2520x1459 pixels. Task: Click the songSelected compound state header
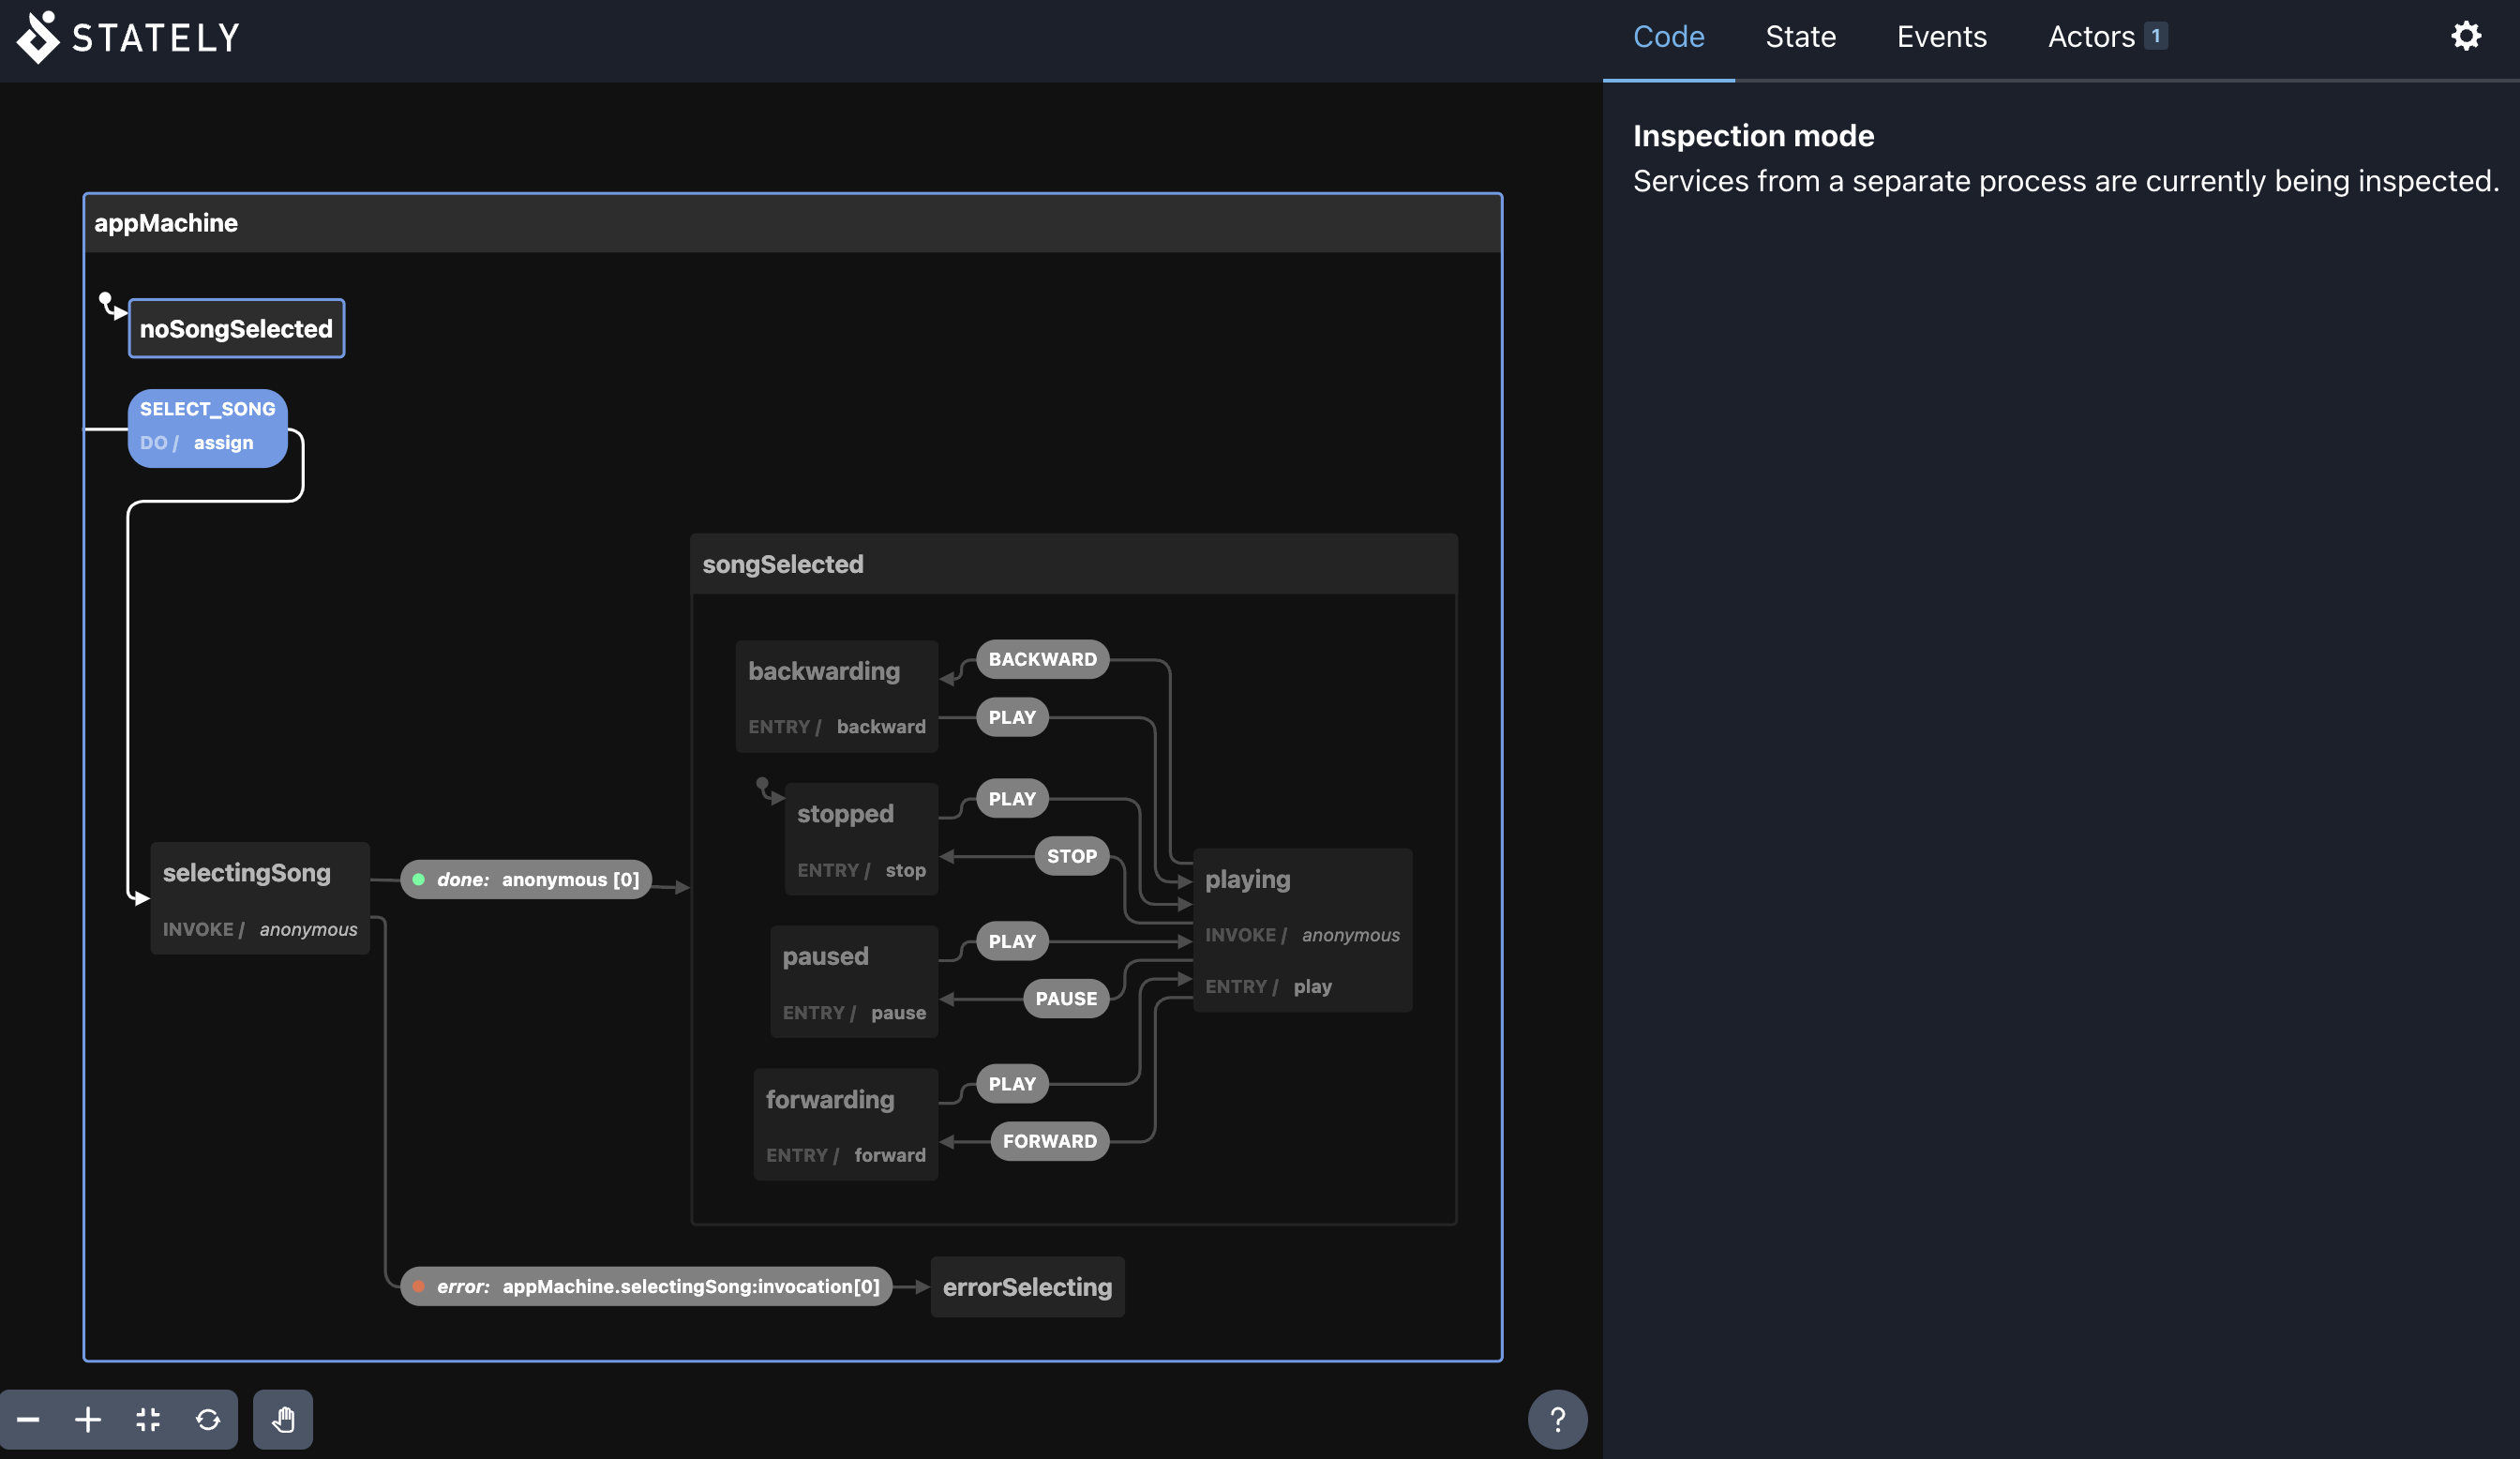[781, 563]
